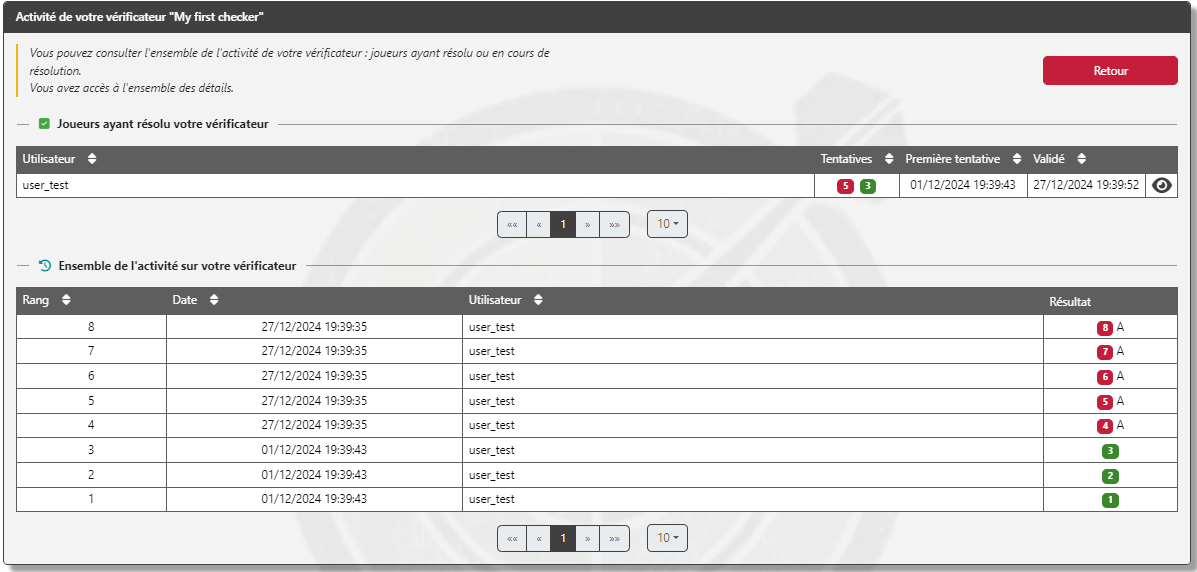Click the date cell in rank 3 row
The image size is (1197, 572).
point(314,450)
